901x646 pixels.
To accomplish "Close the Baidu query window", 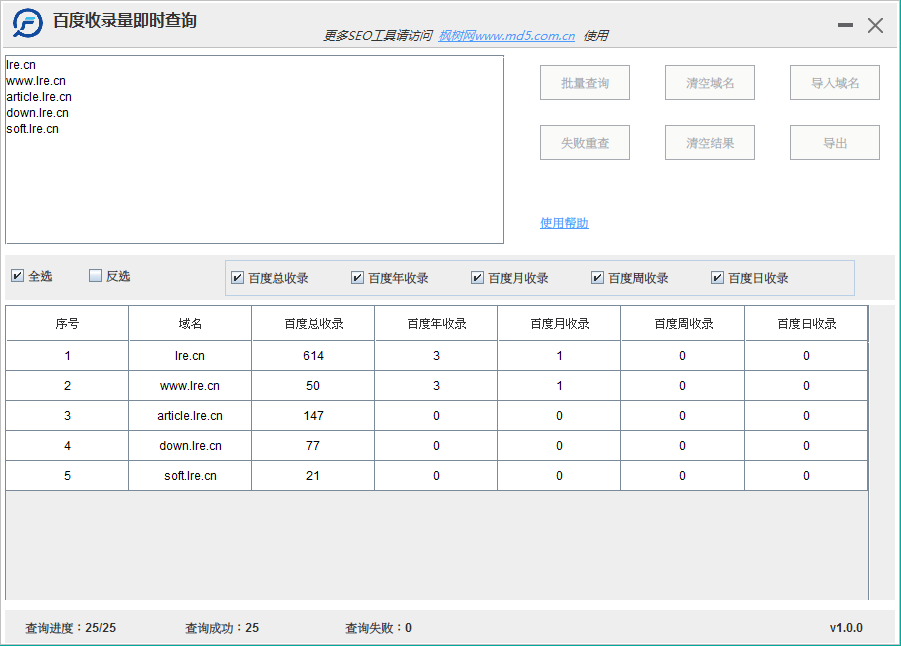I will 875,26.
